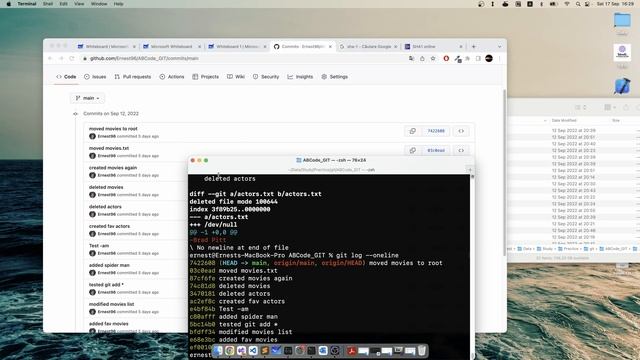The height and width of the screenshot is (360, 640).
Task: Open Help menu in menu bar
Action: (x=118, y=4)
